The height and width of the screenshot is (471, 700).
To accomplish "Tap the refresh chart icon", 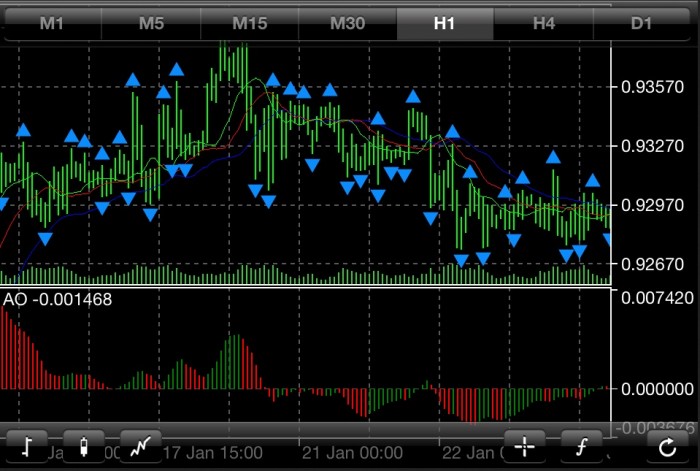I will pyautogui.click(x=667, y=446).
